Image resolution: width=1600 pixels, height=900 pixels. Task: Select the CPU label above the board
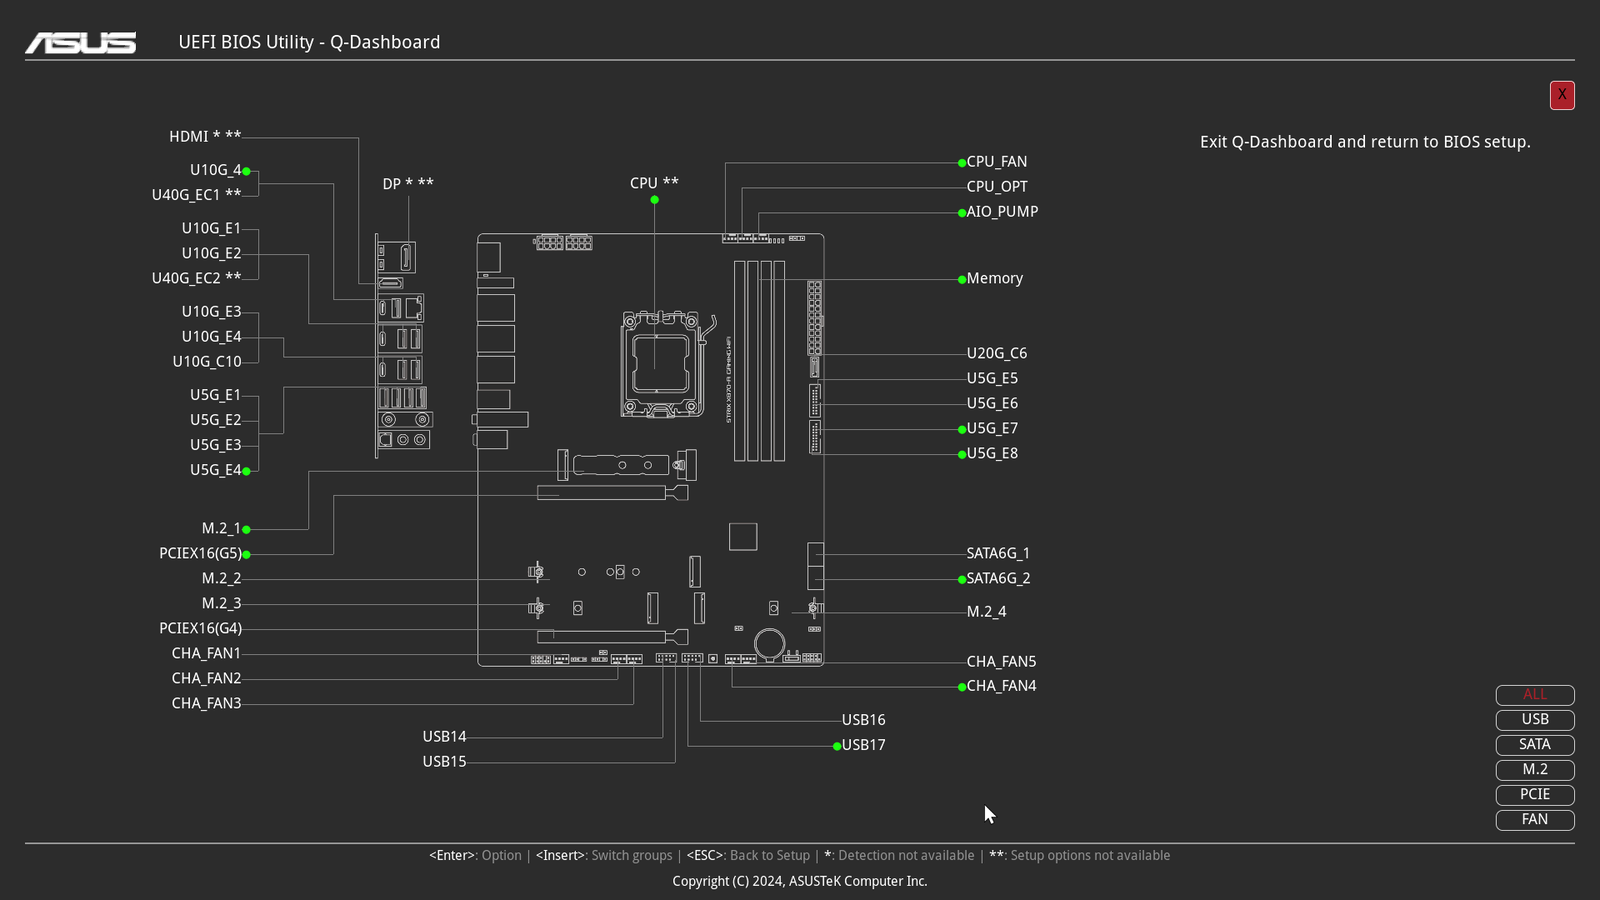(654, 183)
